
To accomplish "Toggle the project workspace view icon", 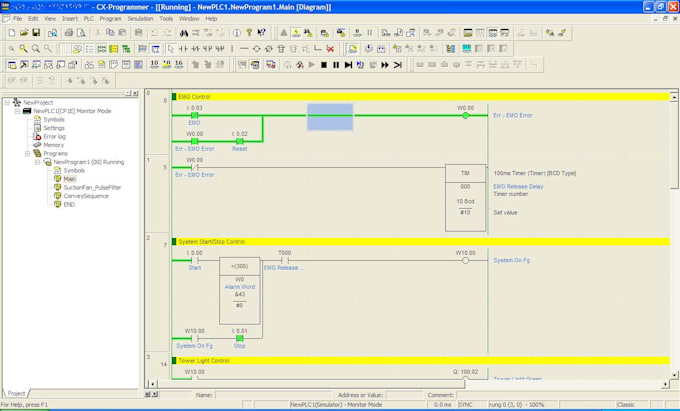I will pos(12,65).
